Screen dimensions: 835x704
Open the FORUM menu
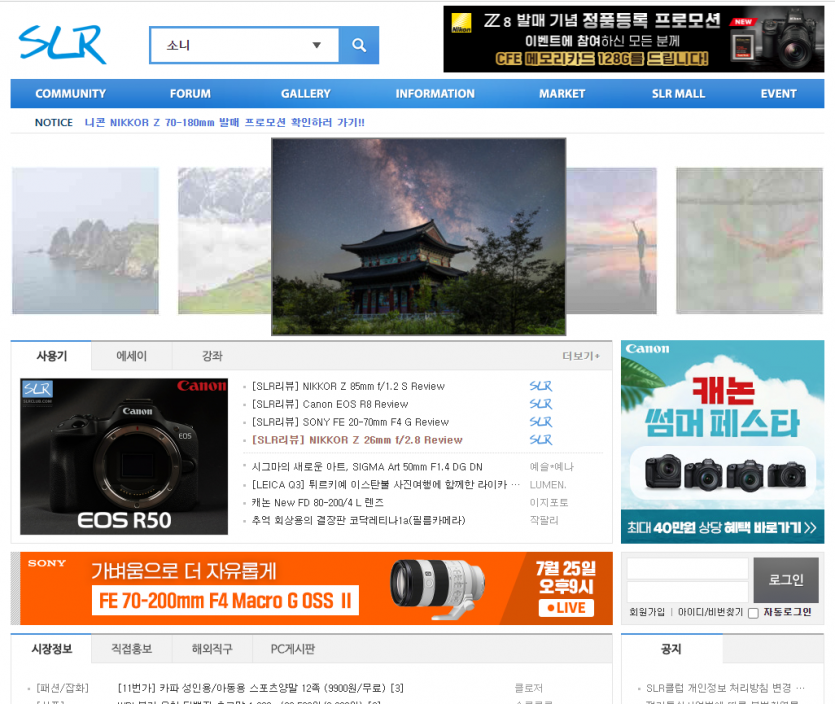190,94
